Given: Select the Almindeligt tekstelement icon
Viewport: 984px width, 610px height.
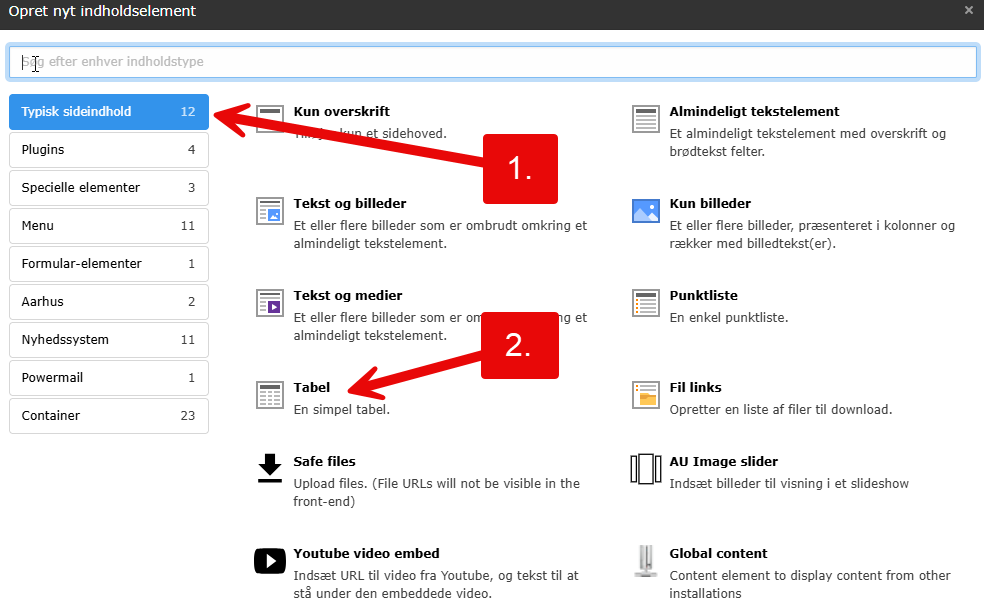Looking at the screenshot, I should (x=646, y=119).
